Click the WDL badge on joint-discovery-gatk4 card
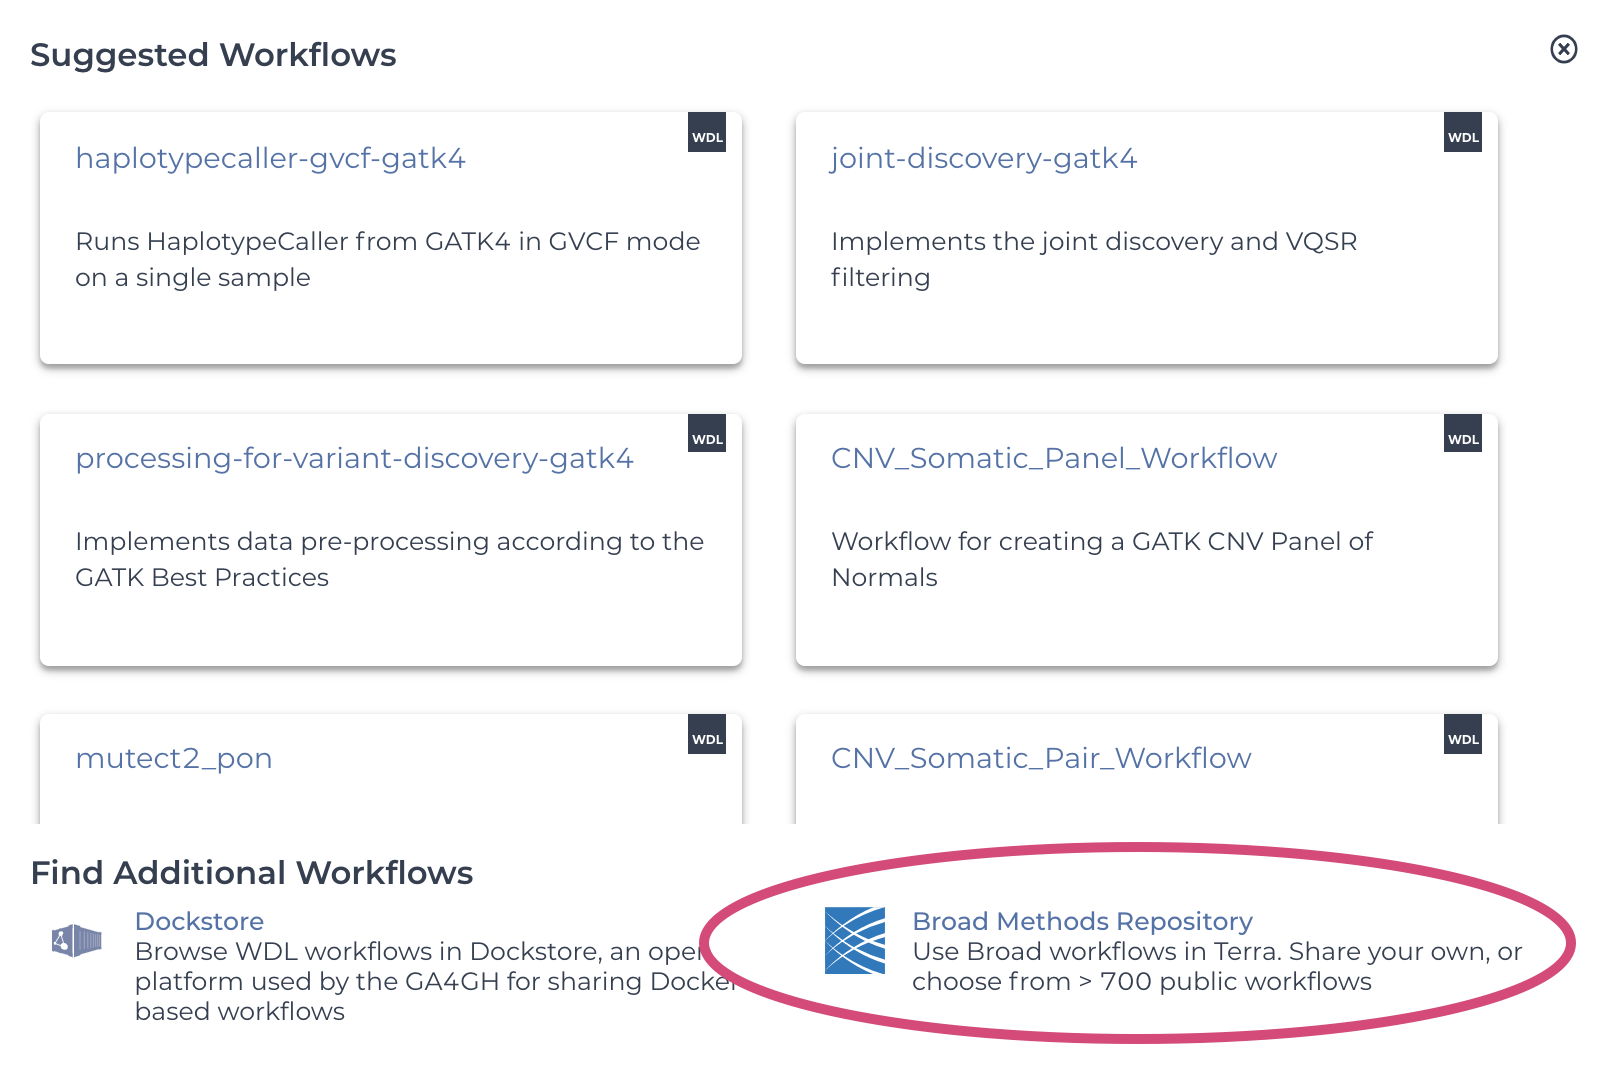 pos(1463,133)
